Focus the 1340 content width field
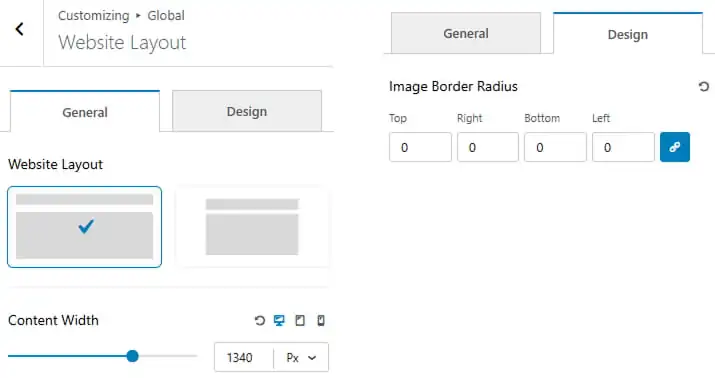The height and width of the screenshot is (378, 715). (244, 357)
